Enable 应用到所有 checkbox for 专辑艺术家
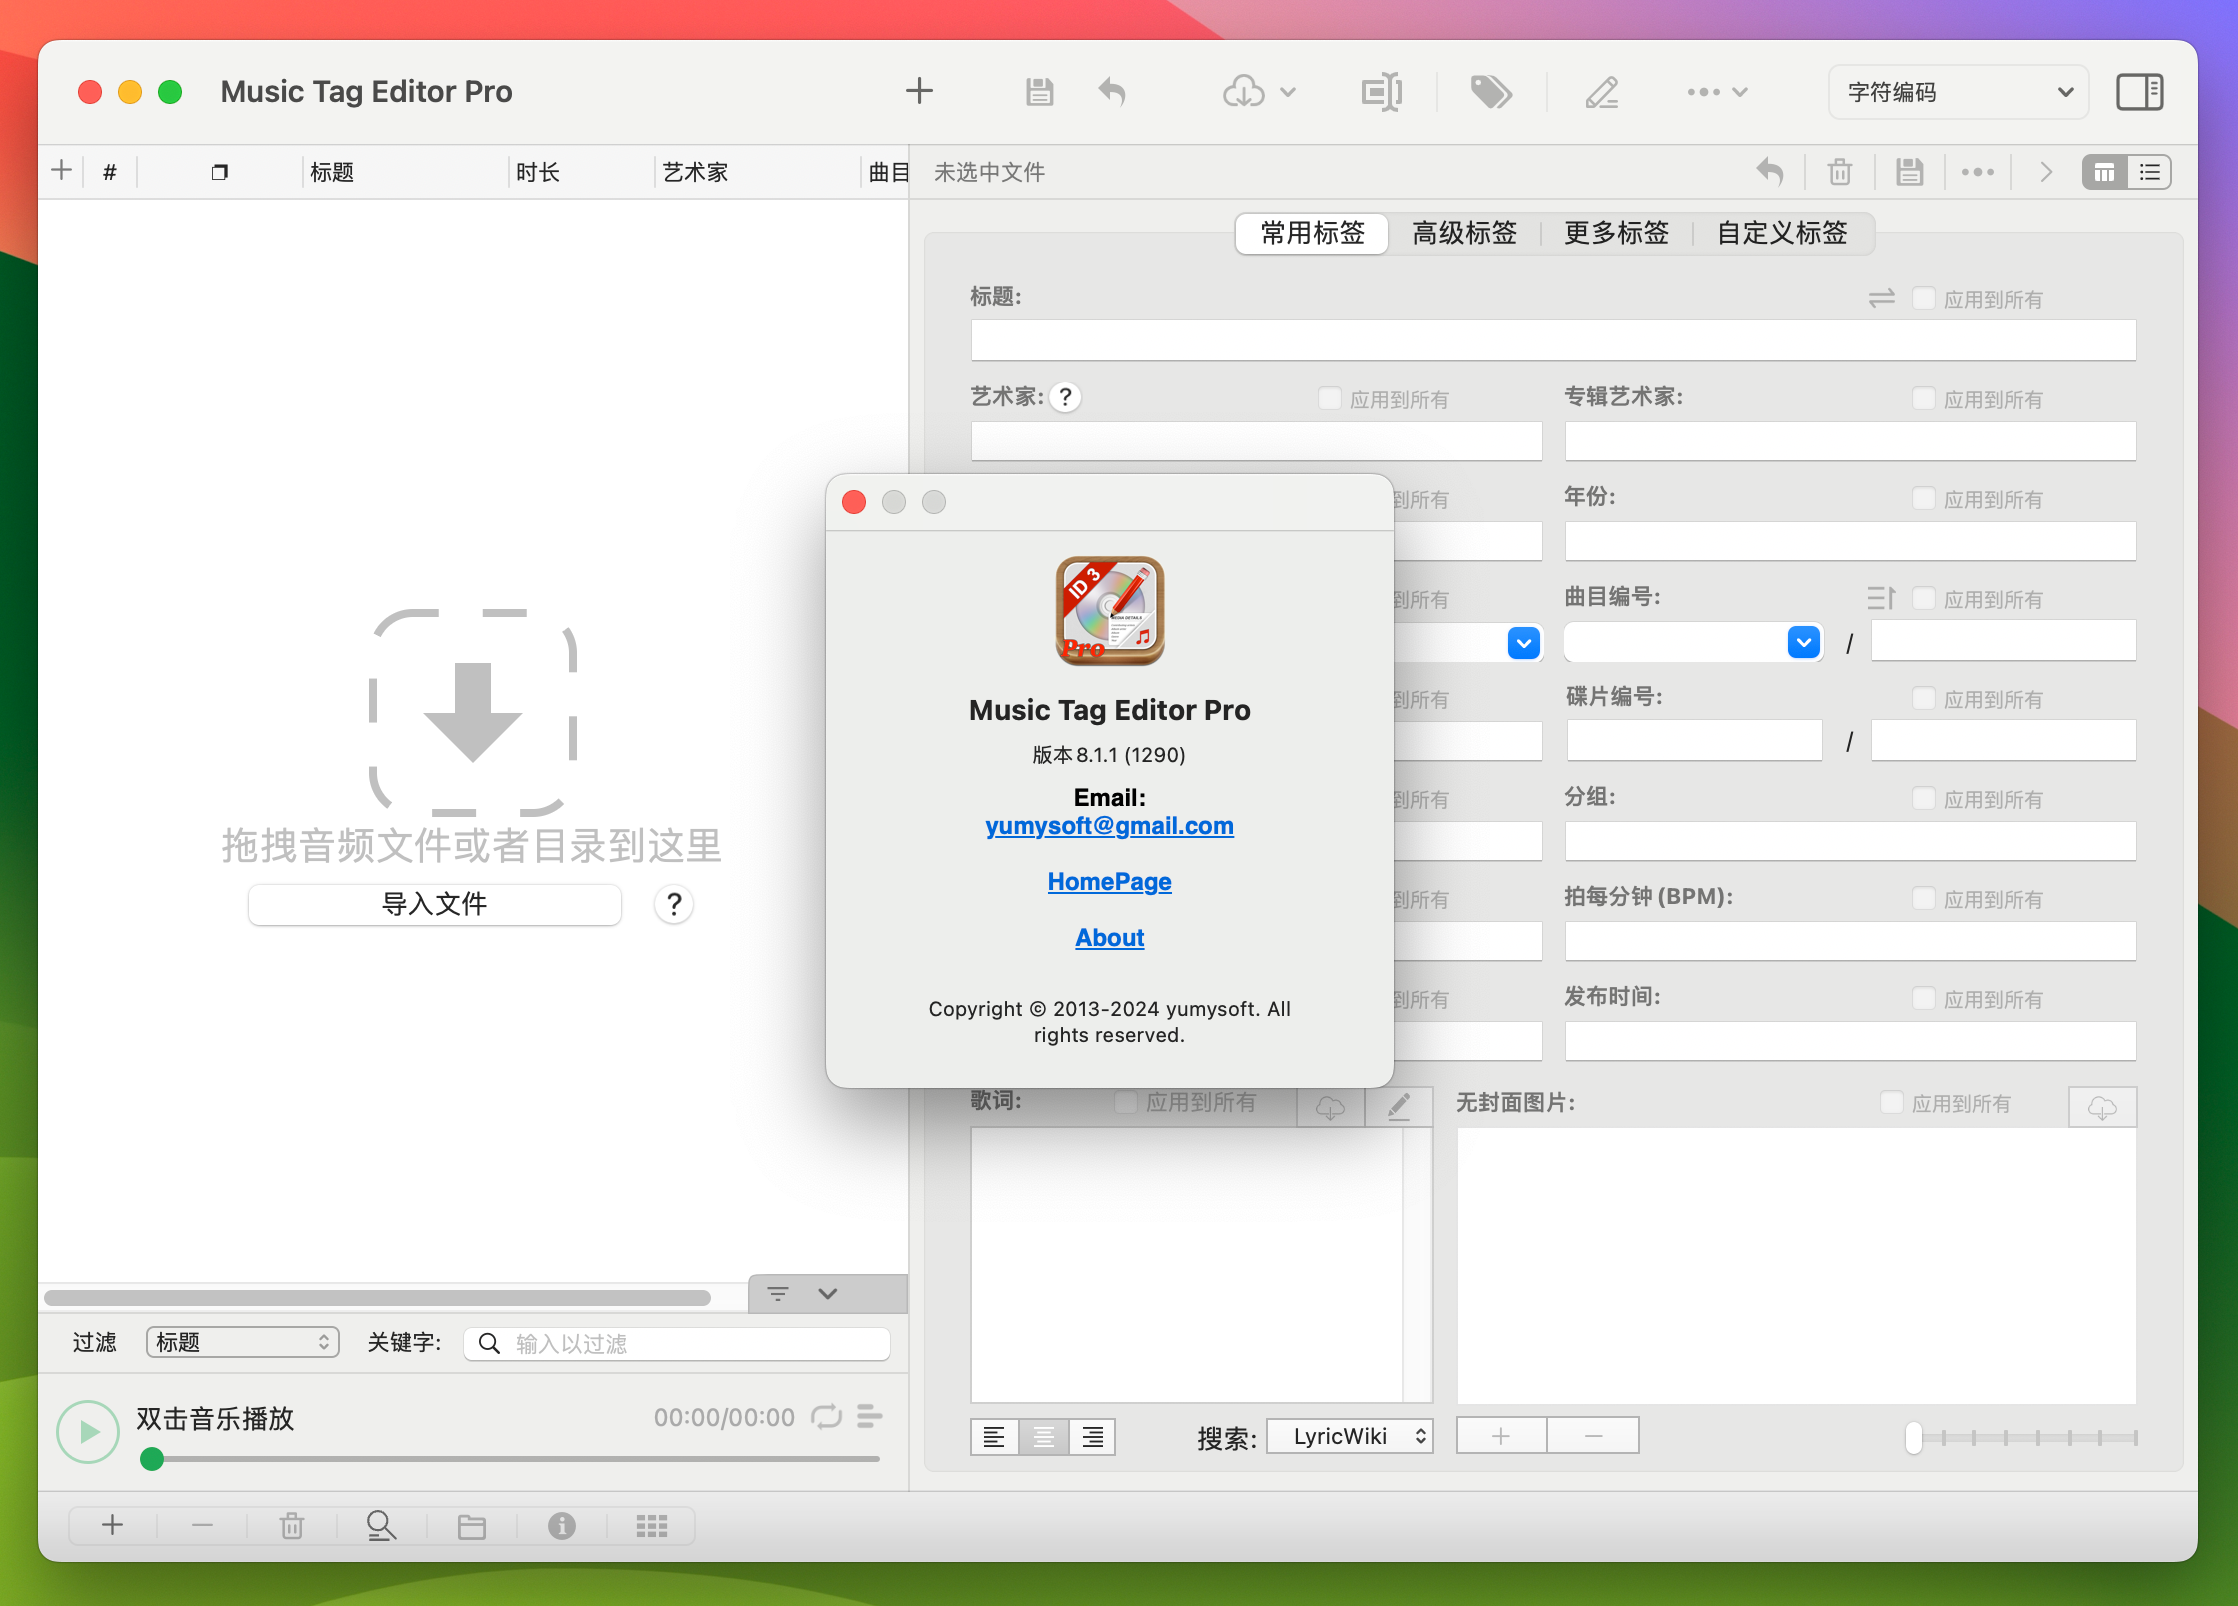 click(1923, 398)
